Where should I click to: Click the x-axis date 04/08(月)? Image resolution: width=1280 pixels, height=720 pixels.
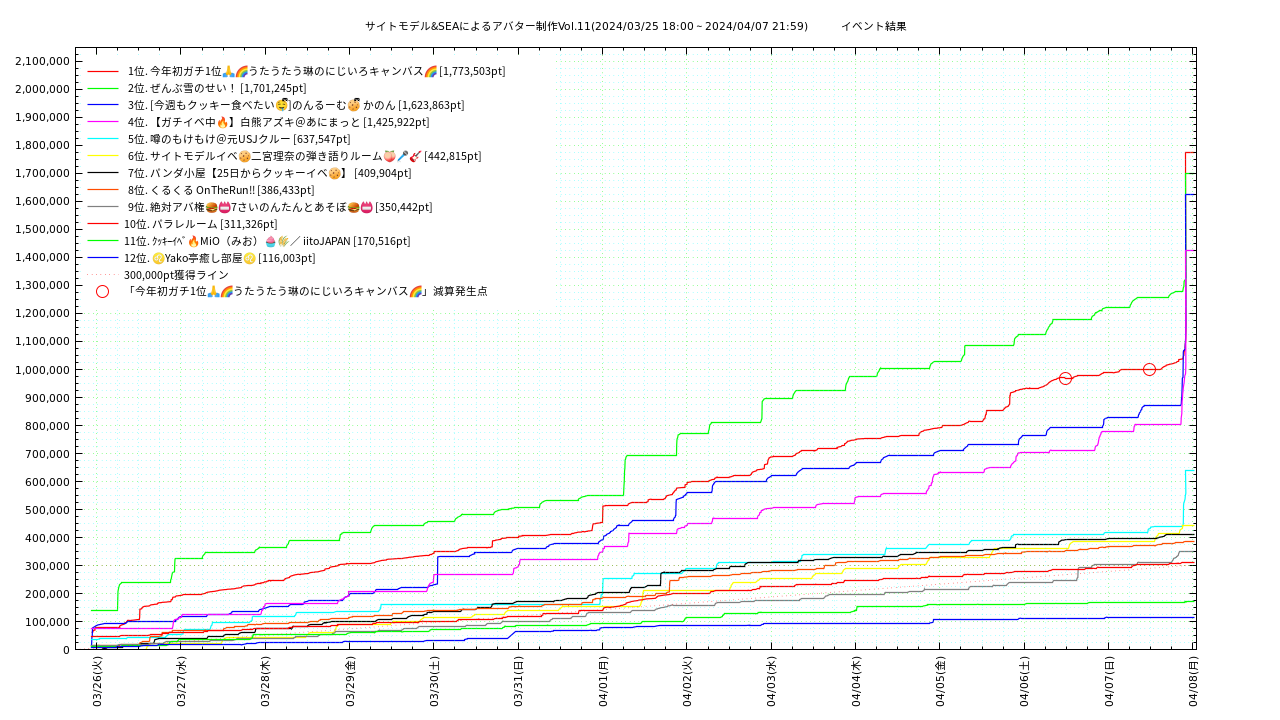tap(1193, 682)
